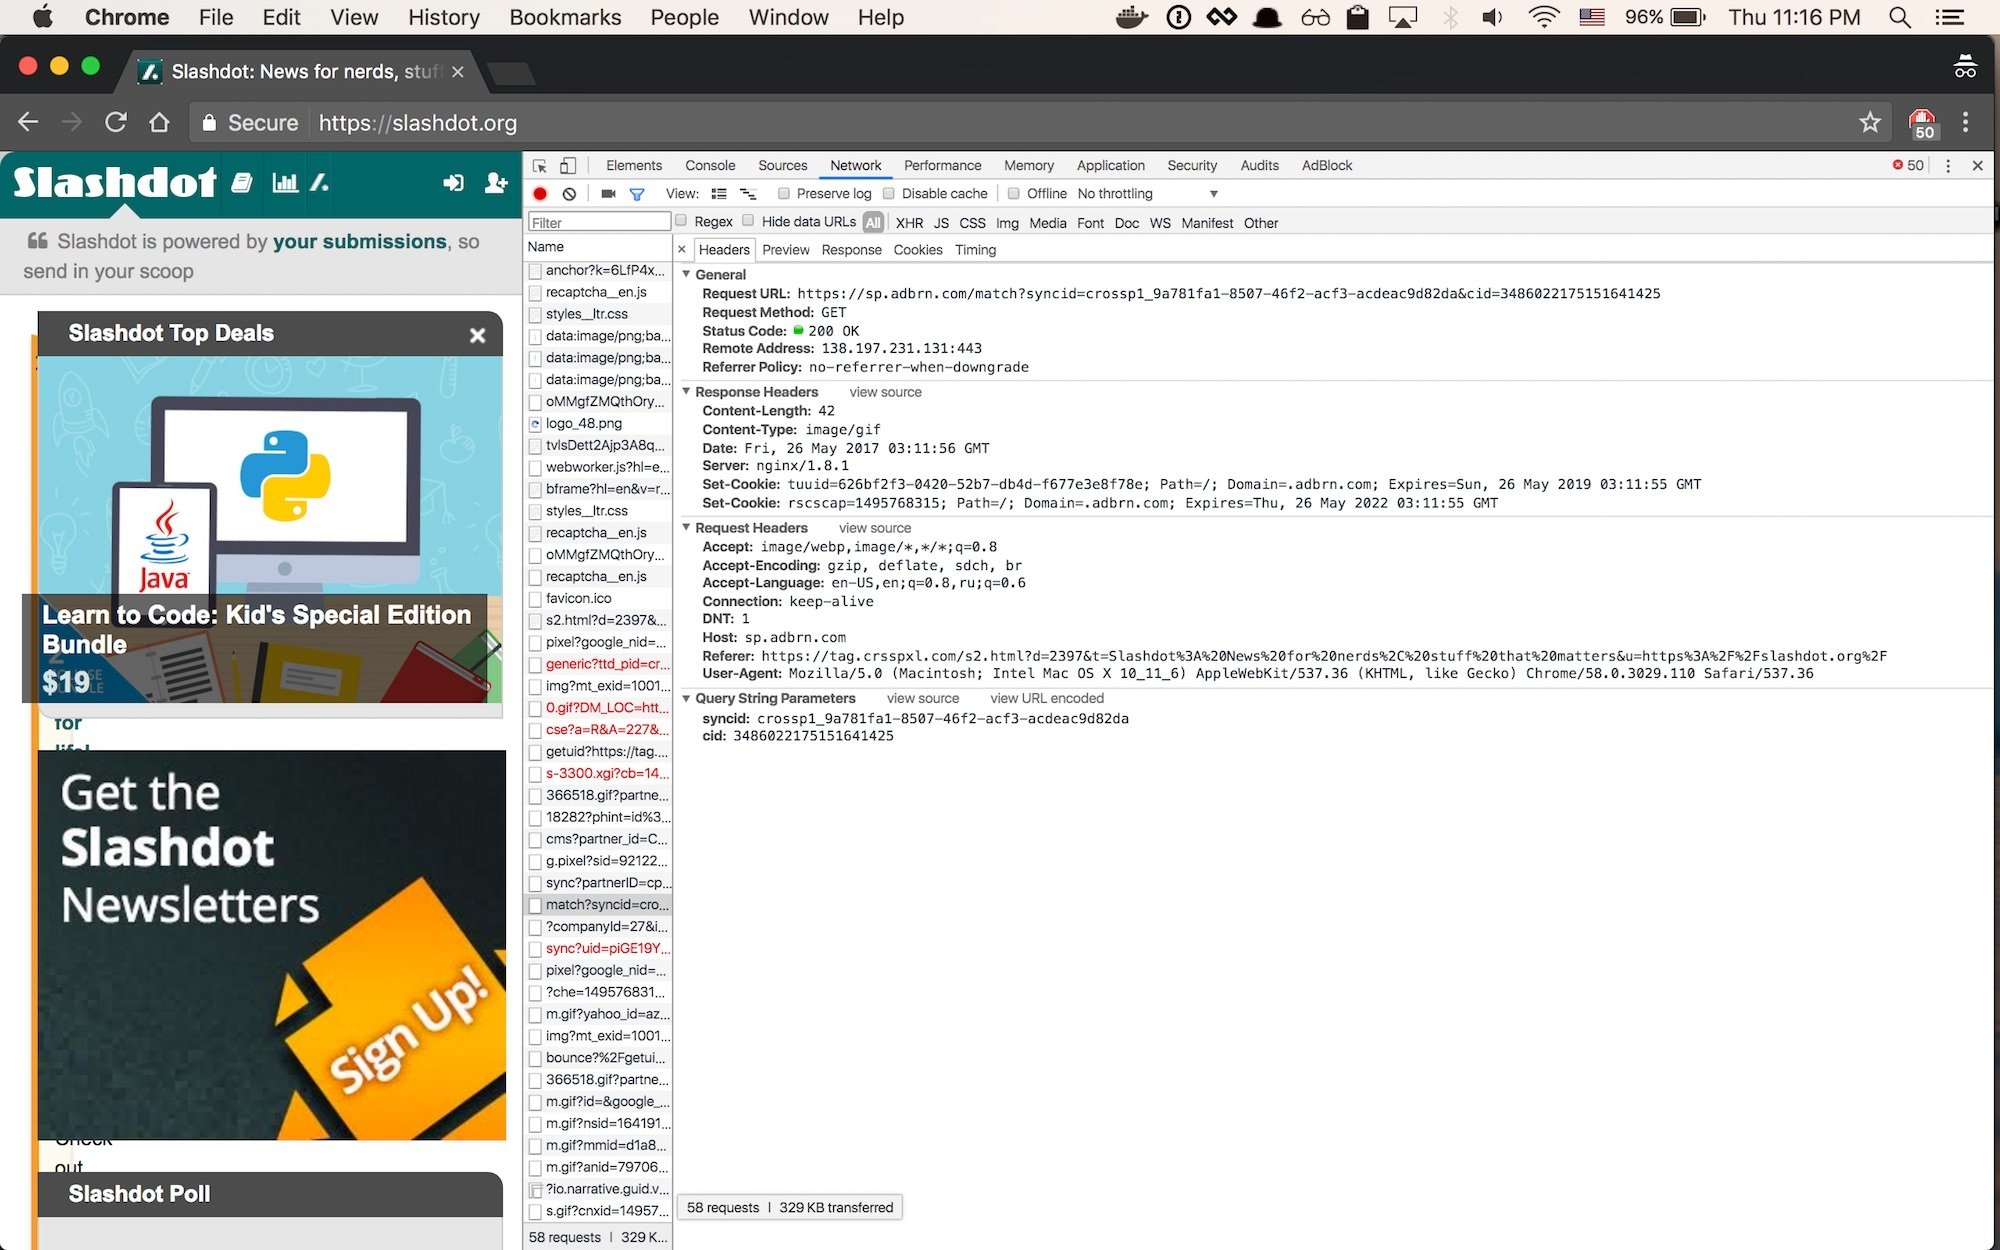
Task: Reload the Slashdot page
Action: click(116, 123)
